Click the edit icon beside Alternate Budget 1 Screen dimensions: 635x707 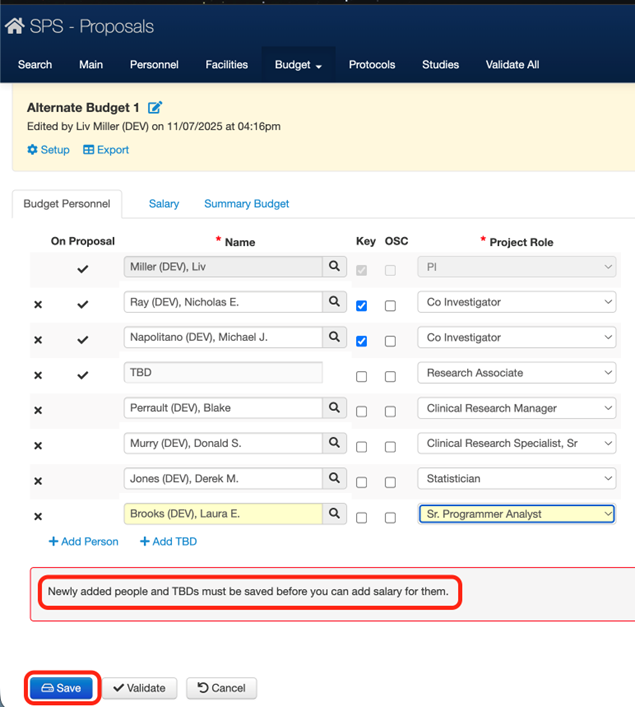tap(155, 108)
